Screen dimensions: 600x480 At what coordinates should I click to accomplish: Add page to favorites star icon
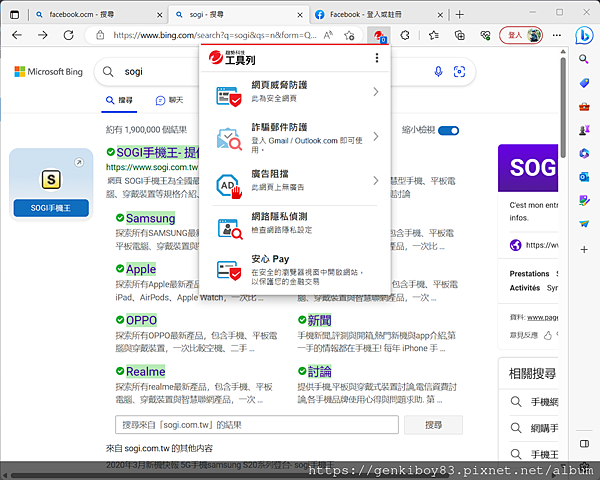(x=349, y=36)
